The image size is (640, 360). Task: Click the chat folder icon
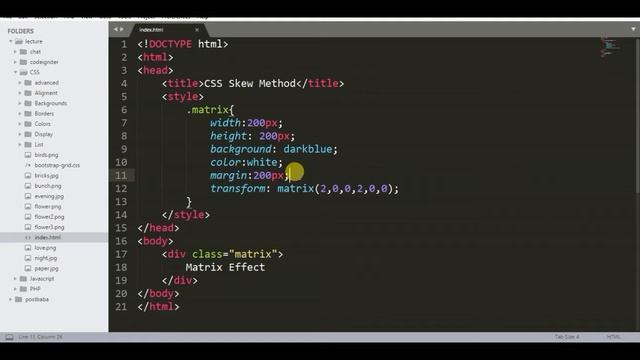tap(24, 51)
